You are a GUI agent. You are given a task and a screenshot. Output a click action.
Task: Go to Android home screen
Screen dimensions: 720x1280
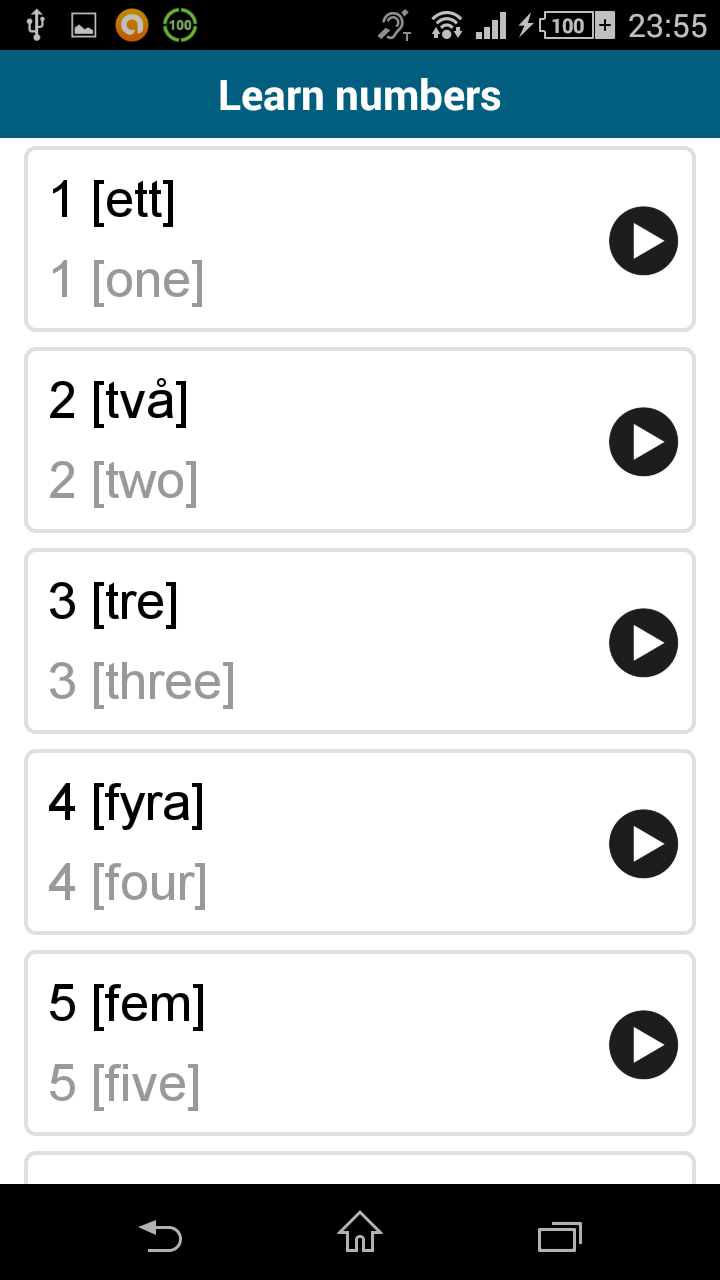tap(360, 1232)
